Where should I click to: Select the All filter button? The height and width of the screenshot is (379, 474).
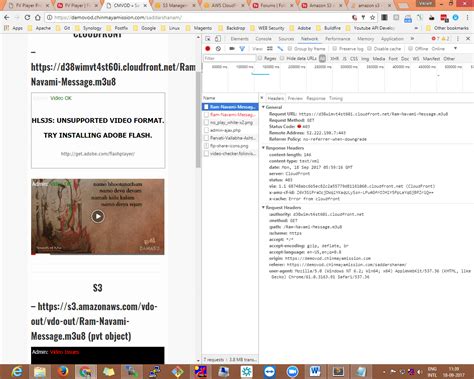tap(322, 59)
